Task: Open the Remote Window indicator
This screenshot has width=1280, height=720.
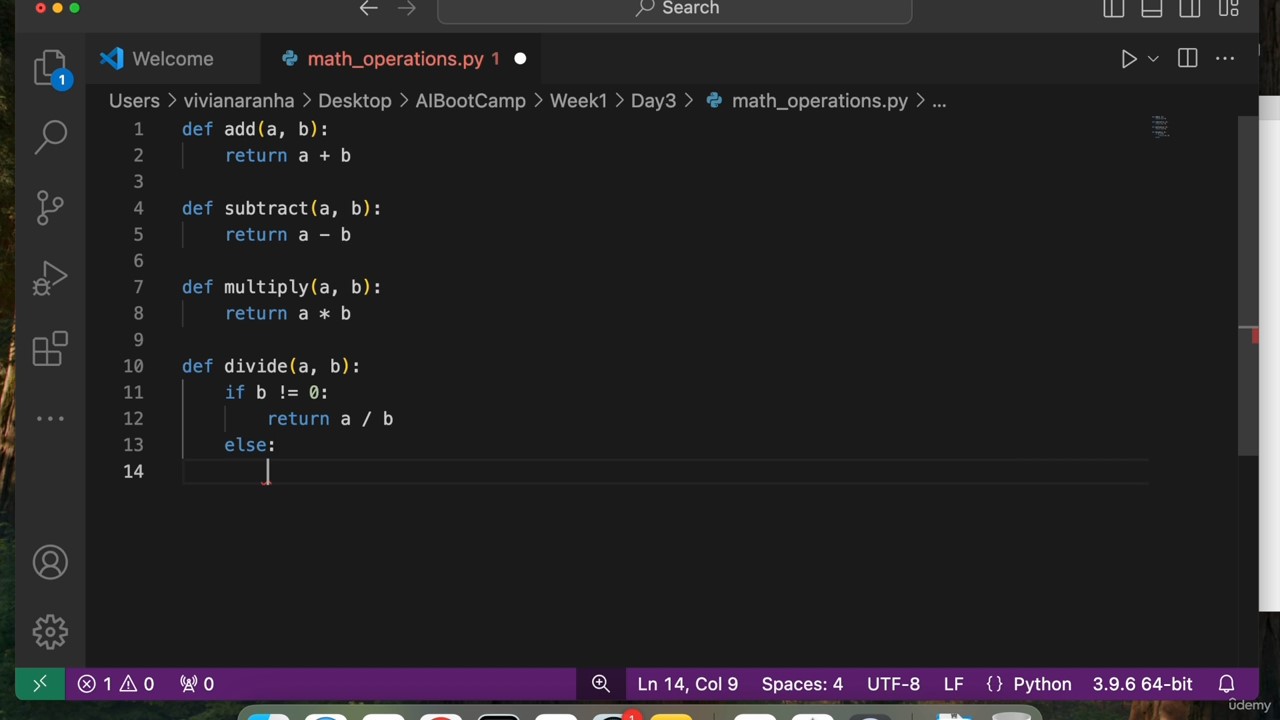Action: 40,684
